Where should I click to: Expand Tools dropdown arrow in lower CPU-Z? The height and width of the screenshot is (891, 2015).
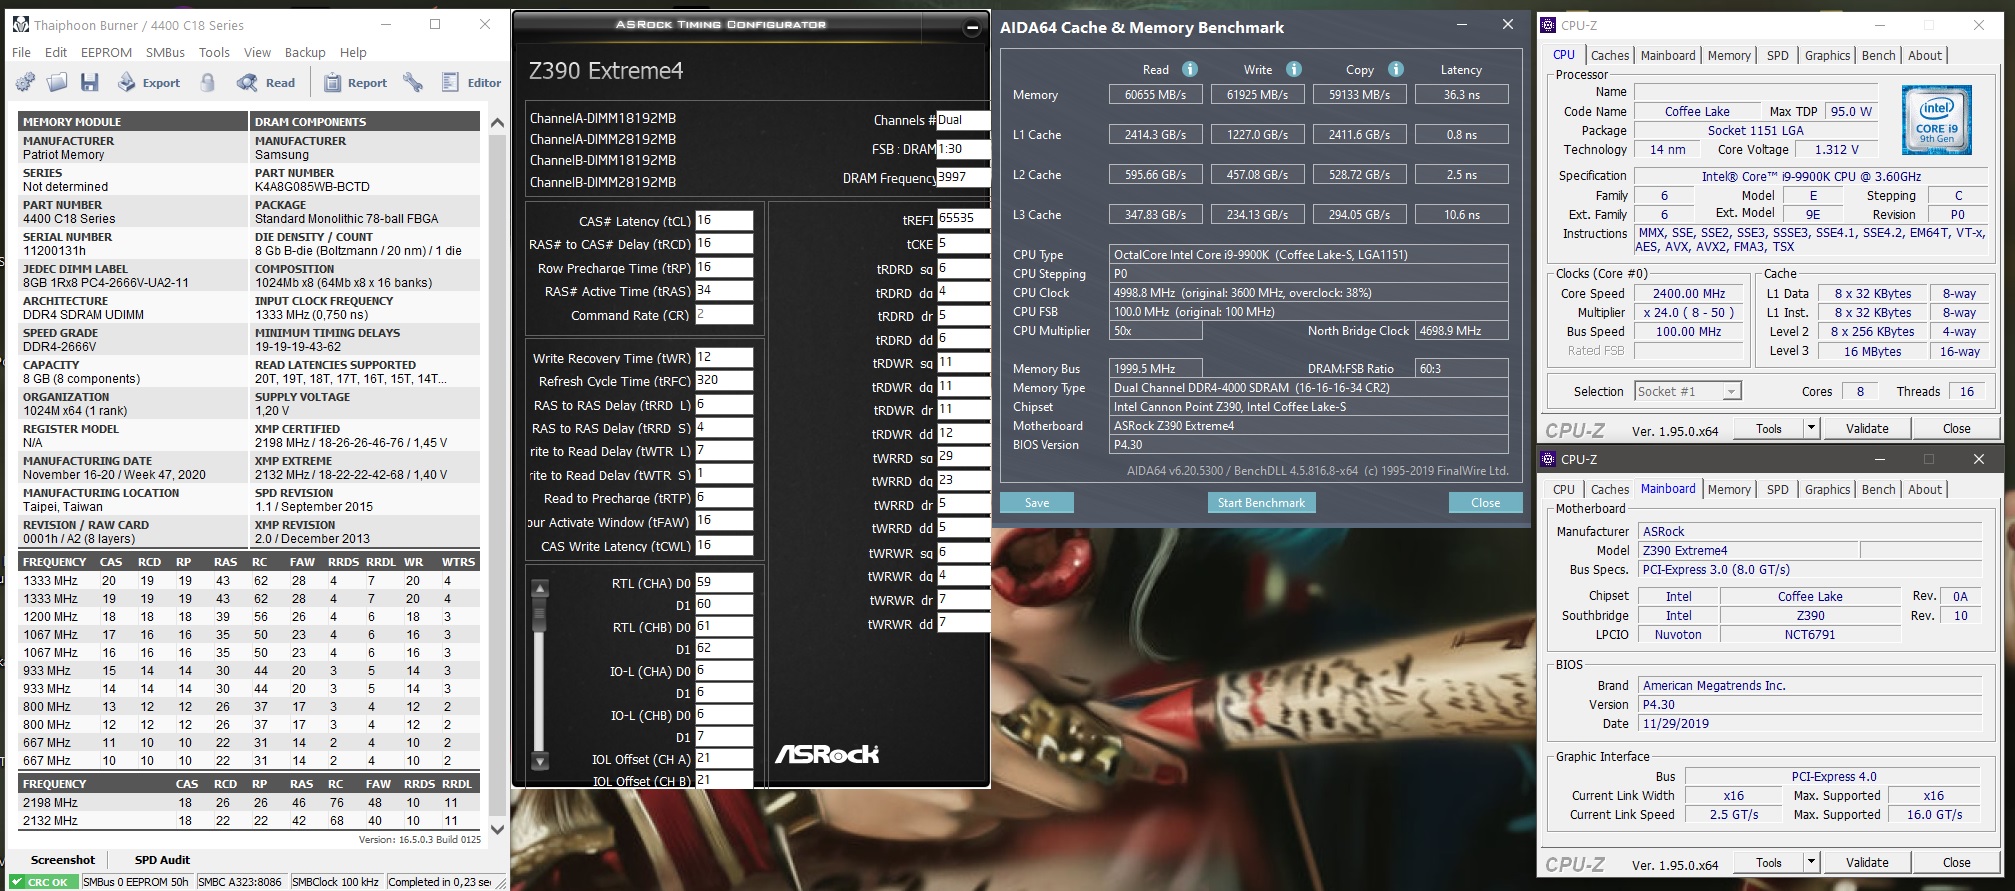click(x=1810, y=862)
